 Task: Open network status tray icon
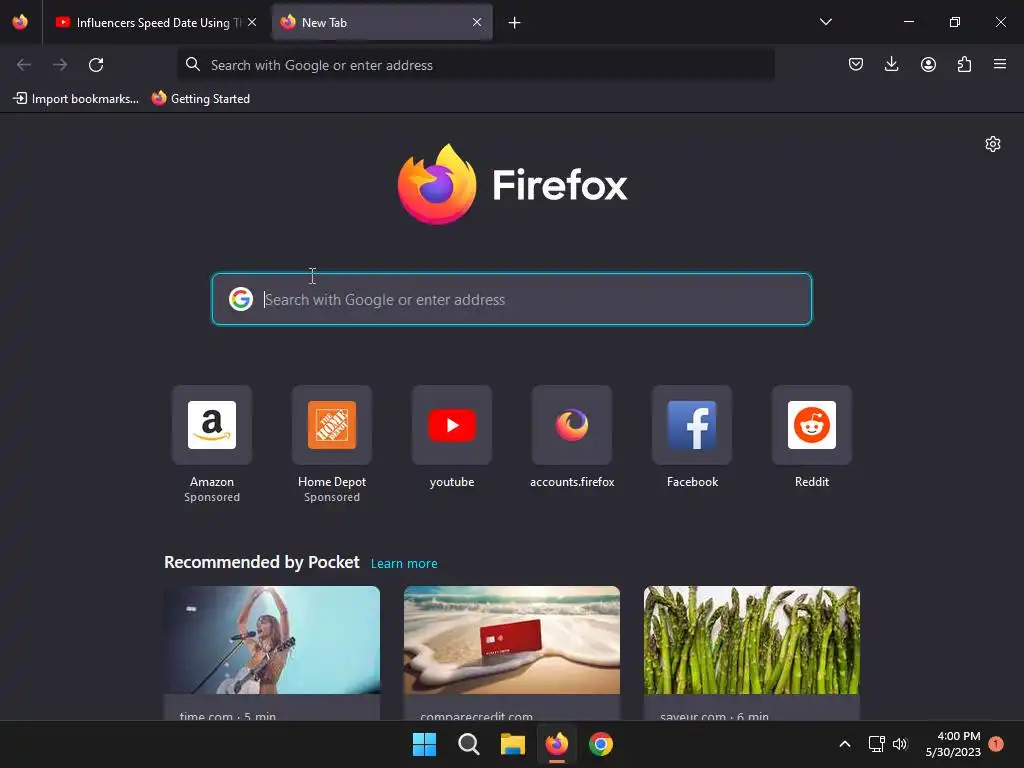(876, 744)
